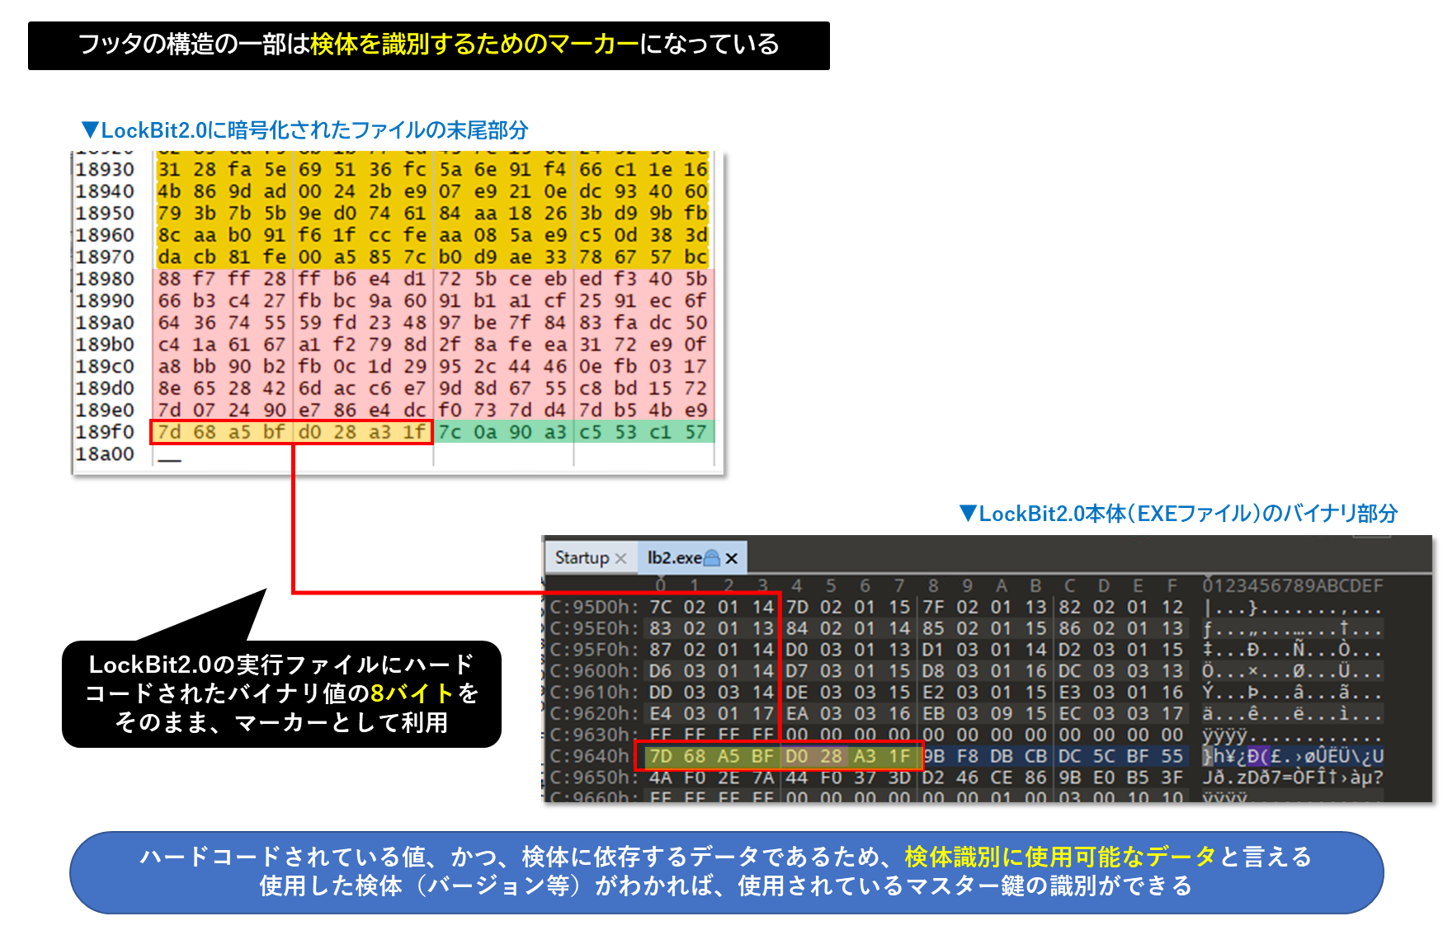Click row address C:9640h in hex editor
The height and width of the screenshot is (935, 1450).
tap(589, 756)
